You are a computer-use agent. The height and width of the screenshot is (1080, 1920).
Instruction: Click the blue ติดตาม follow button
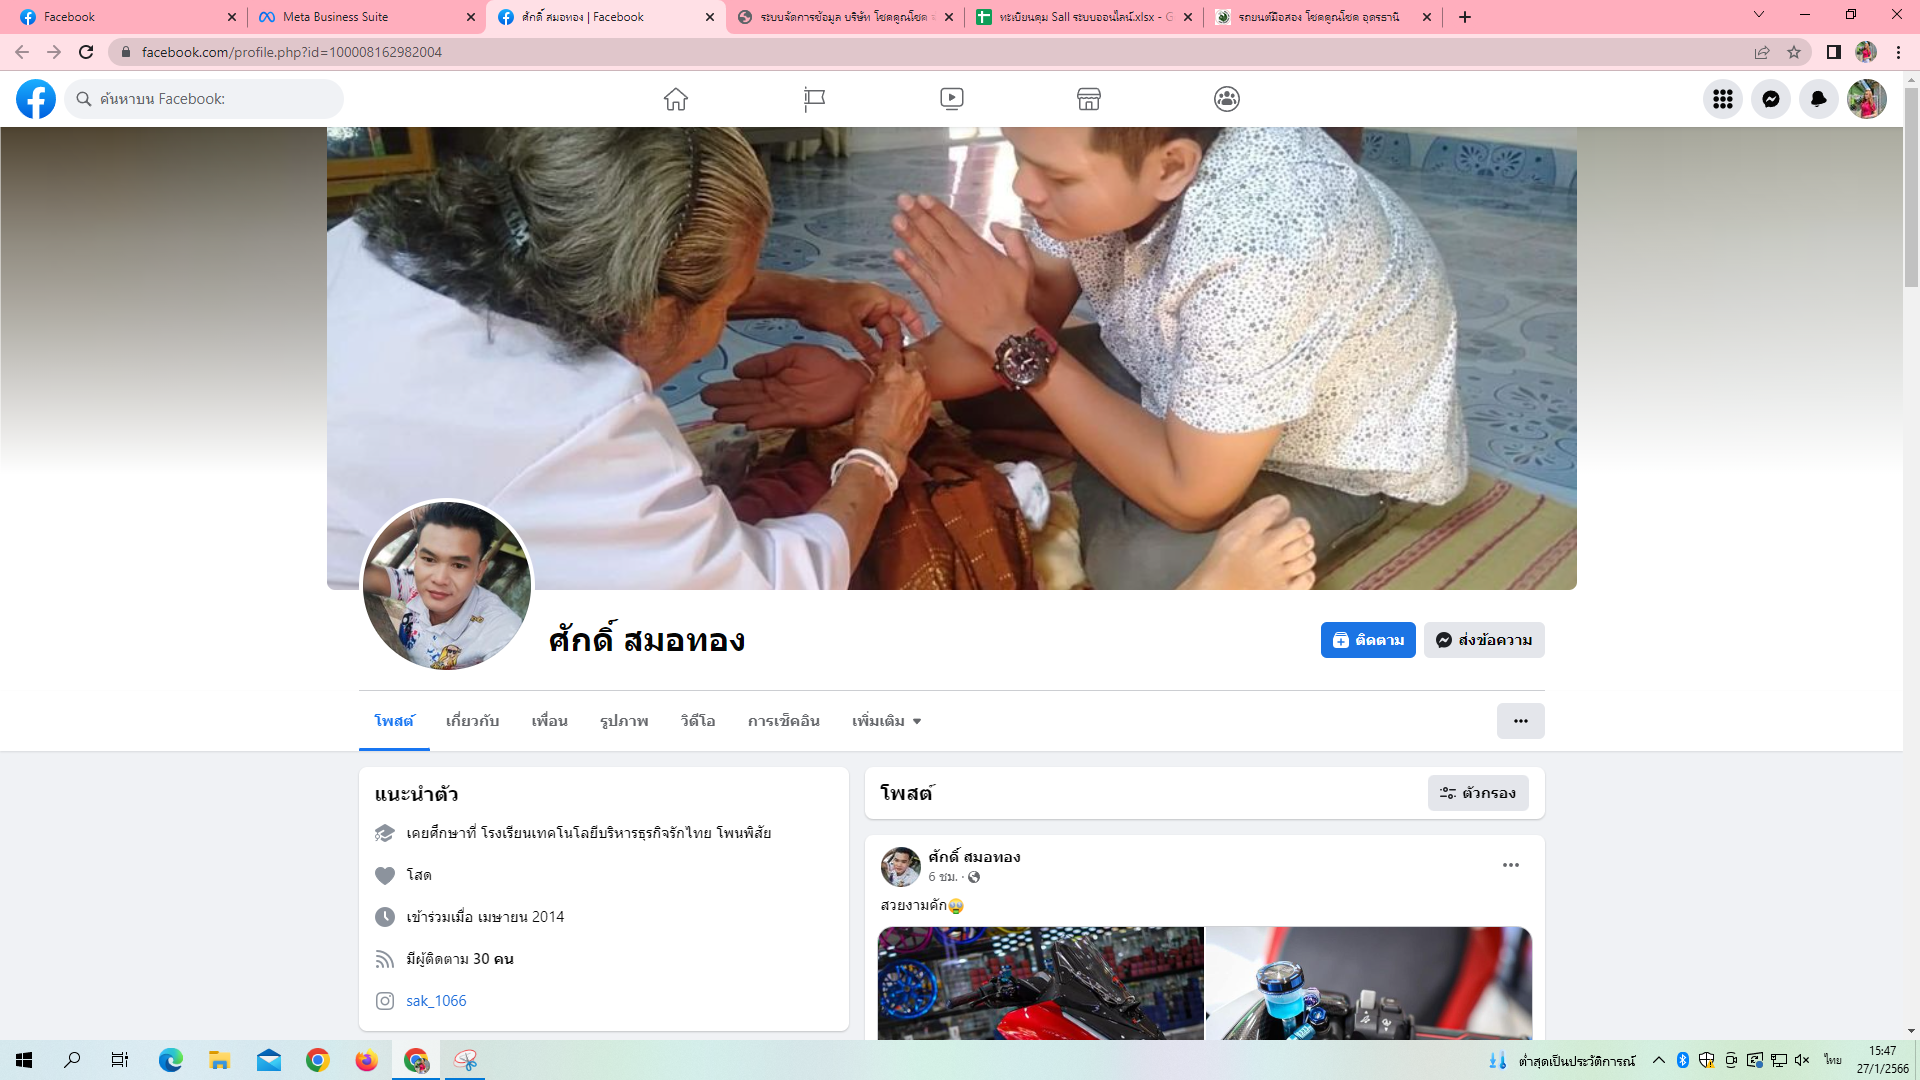point(1368,640)
